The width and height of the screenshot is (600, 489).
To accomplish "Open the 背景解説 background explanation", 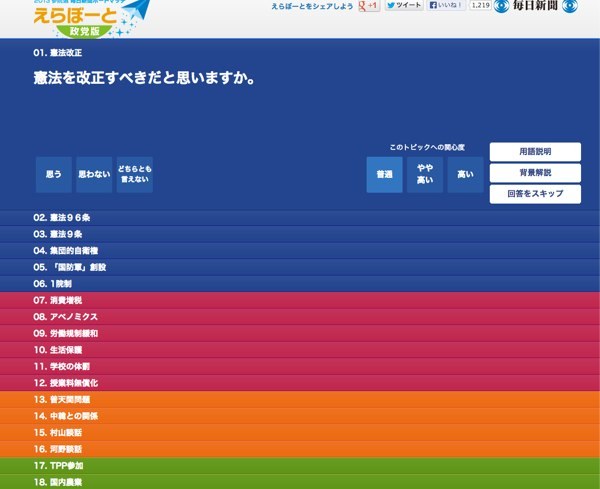I will tap(535, 173).
